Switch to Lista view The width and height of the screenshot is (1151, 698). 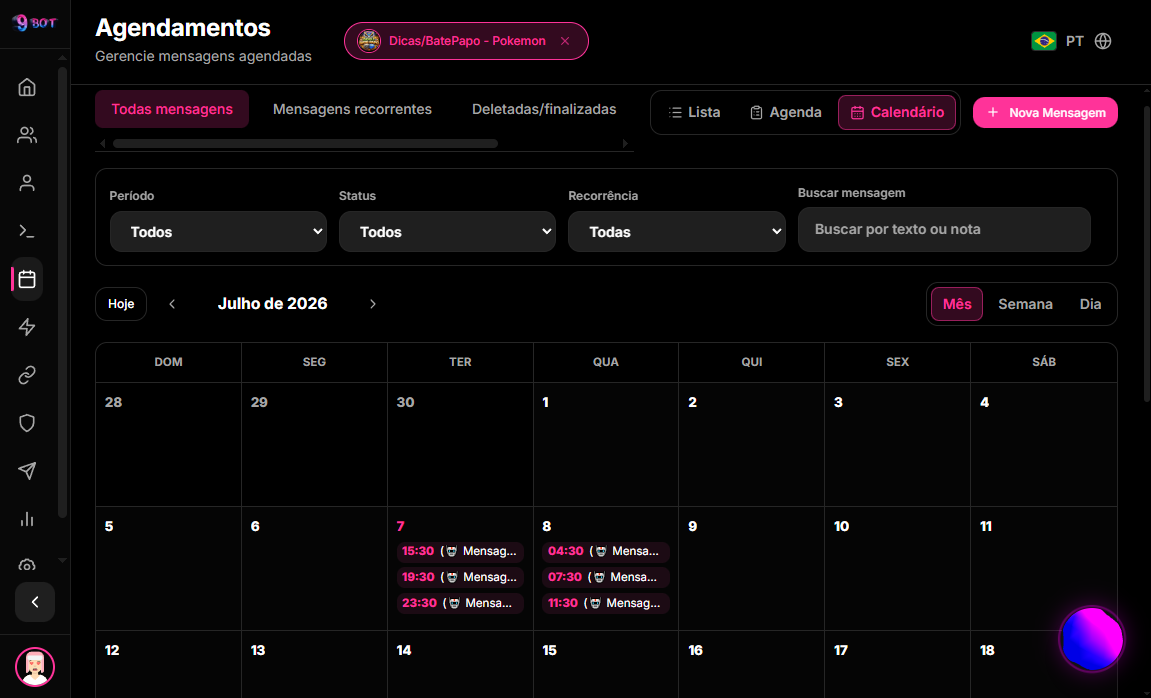pos(694,112)
